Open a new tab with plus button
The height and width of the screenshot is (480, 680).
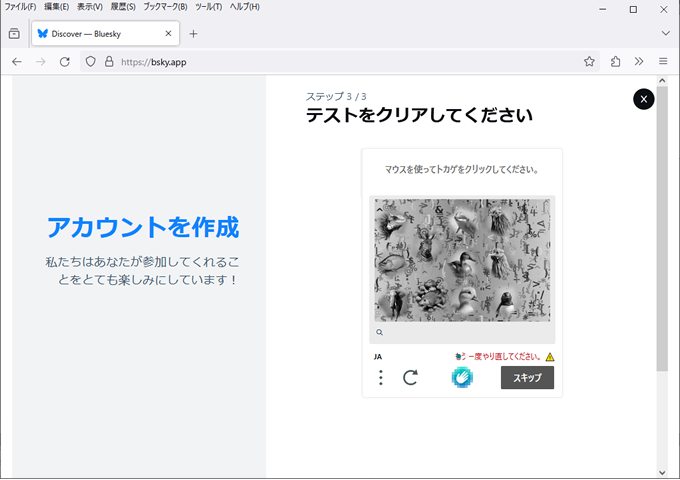(x=193, y=34)
